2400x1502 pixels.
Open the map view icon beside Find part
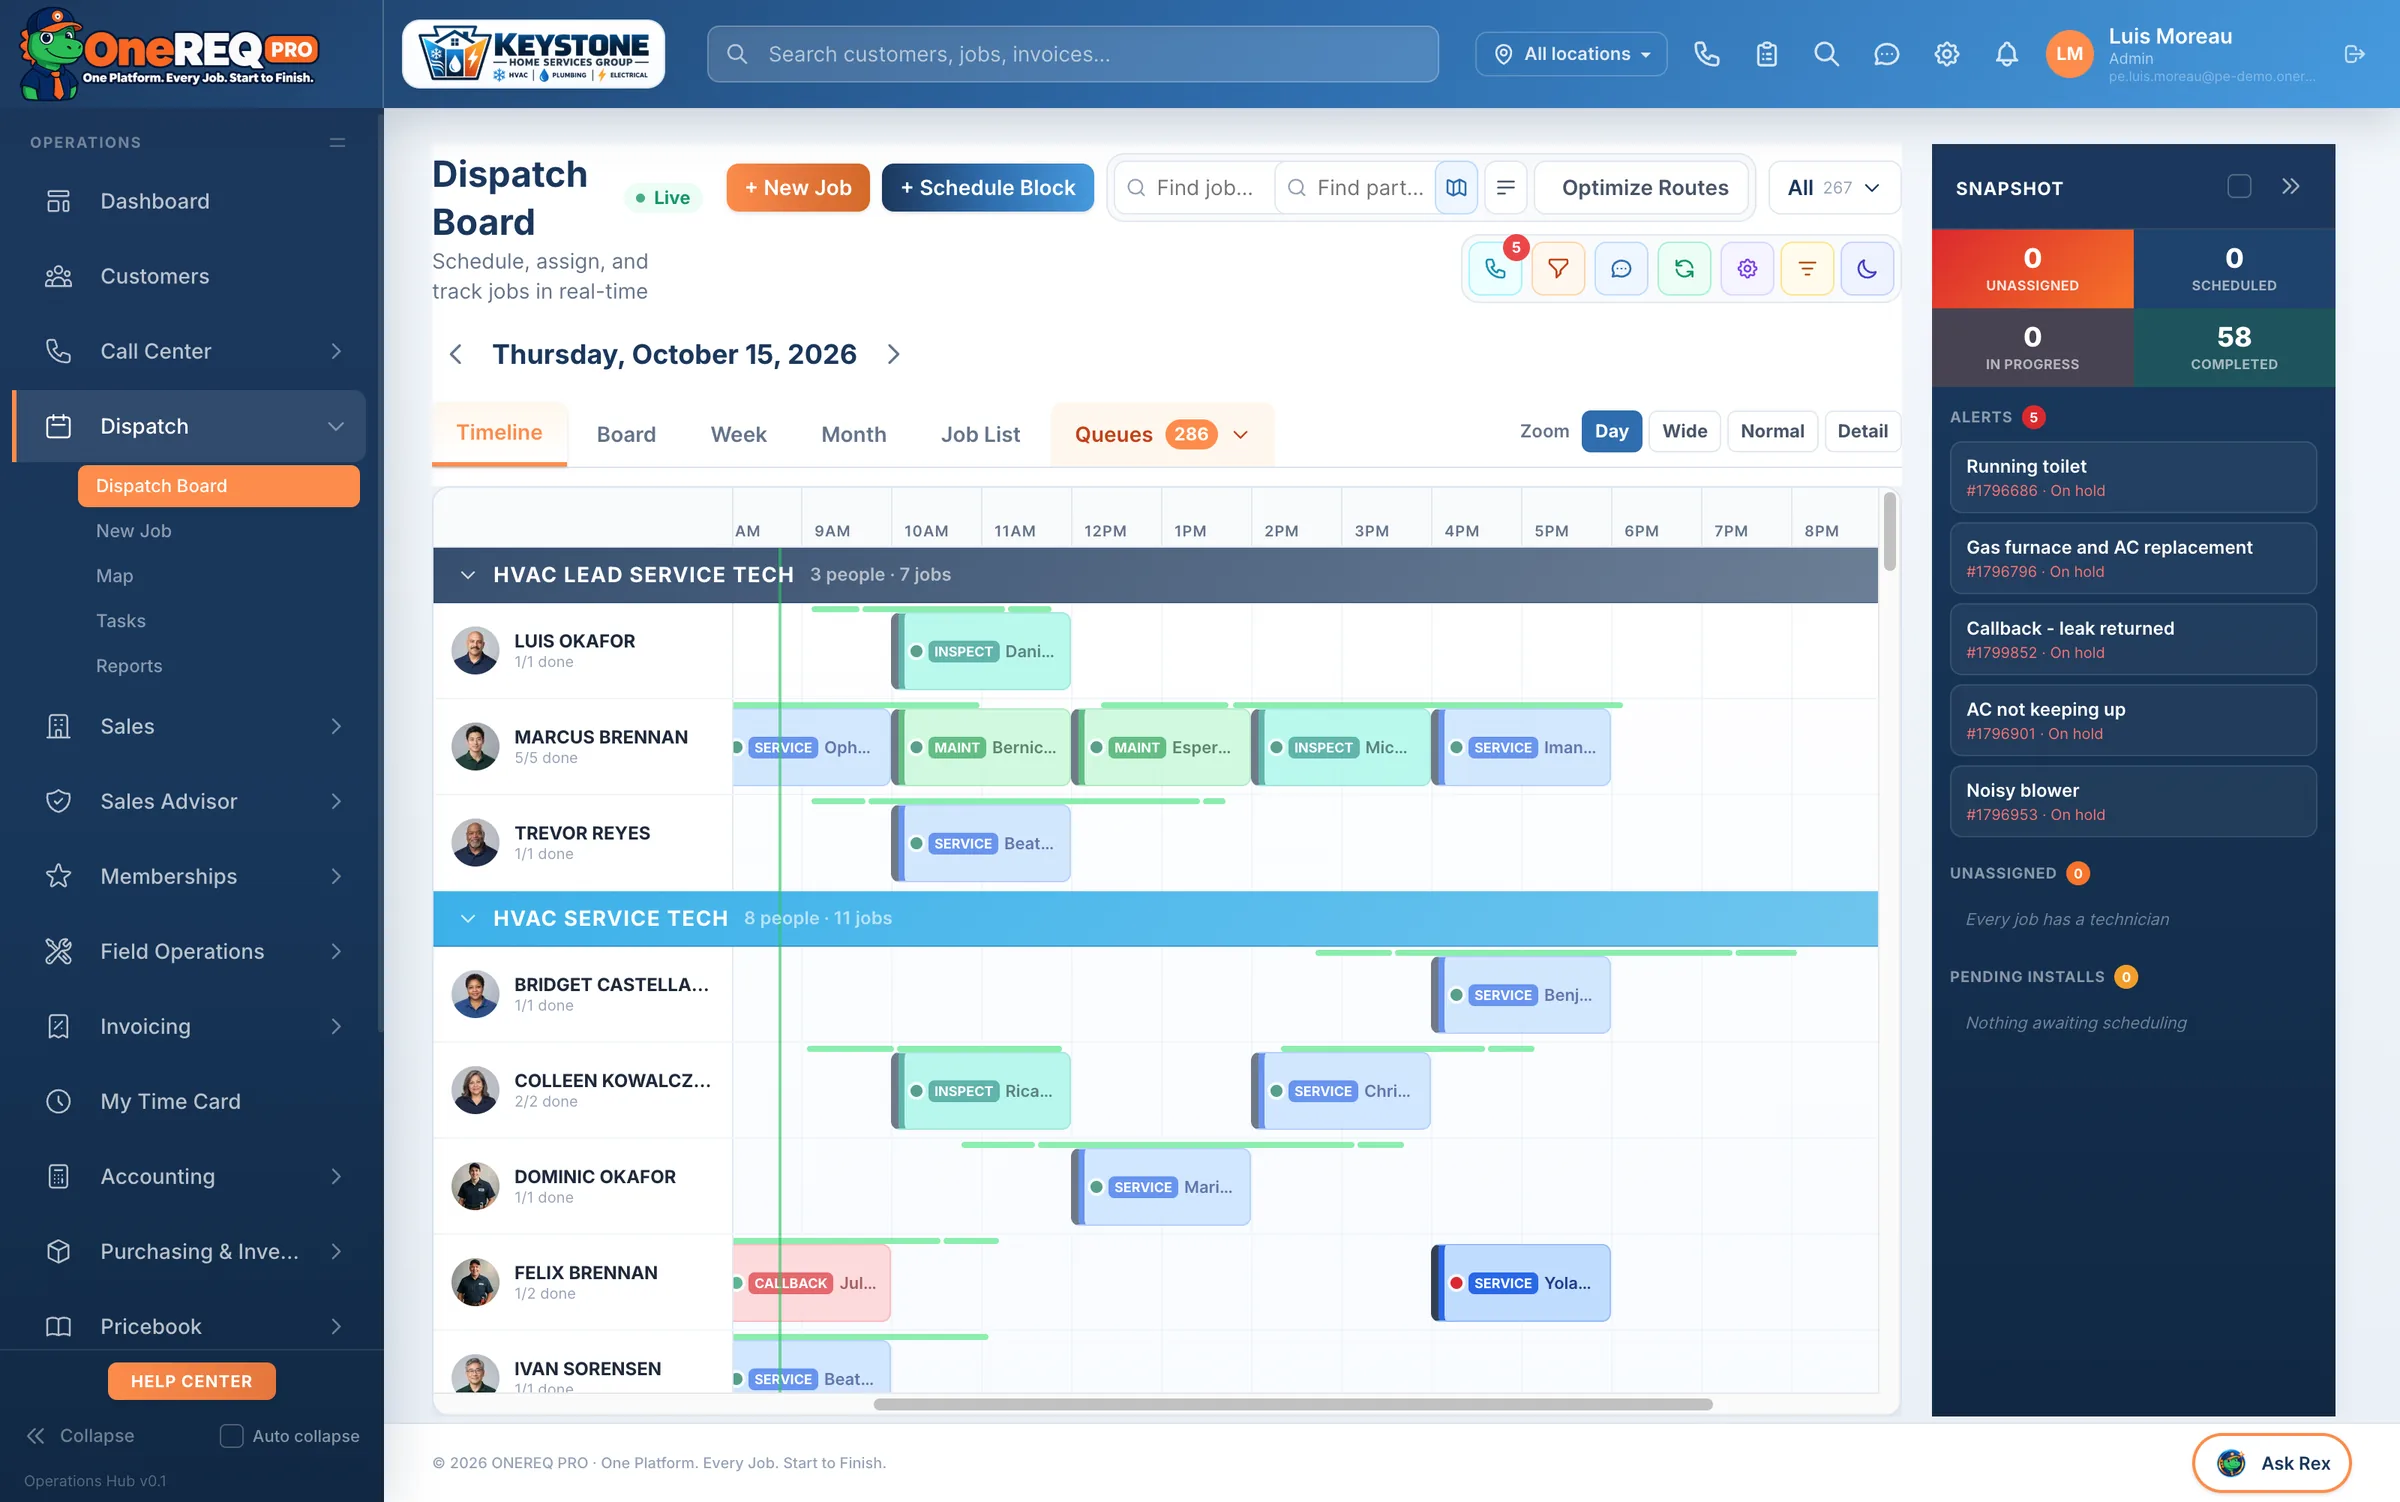click(x=1456, y=187)
